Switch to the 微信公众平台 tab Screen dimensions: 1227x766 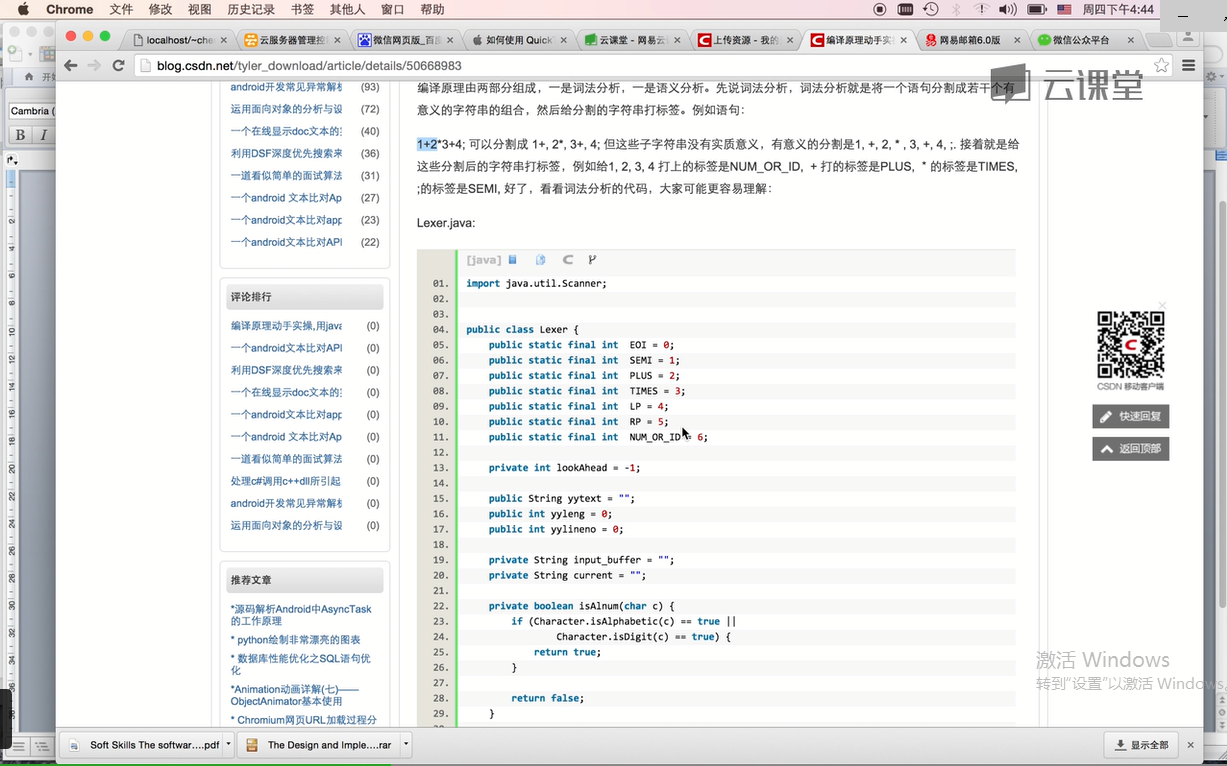click(1084, 40)
